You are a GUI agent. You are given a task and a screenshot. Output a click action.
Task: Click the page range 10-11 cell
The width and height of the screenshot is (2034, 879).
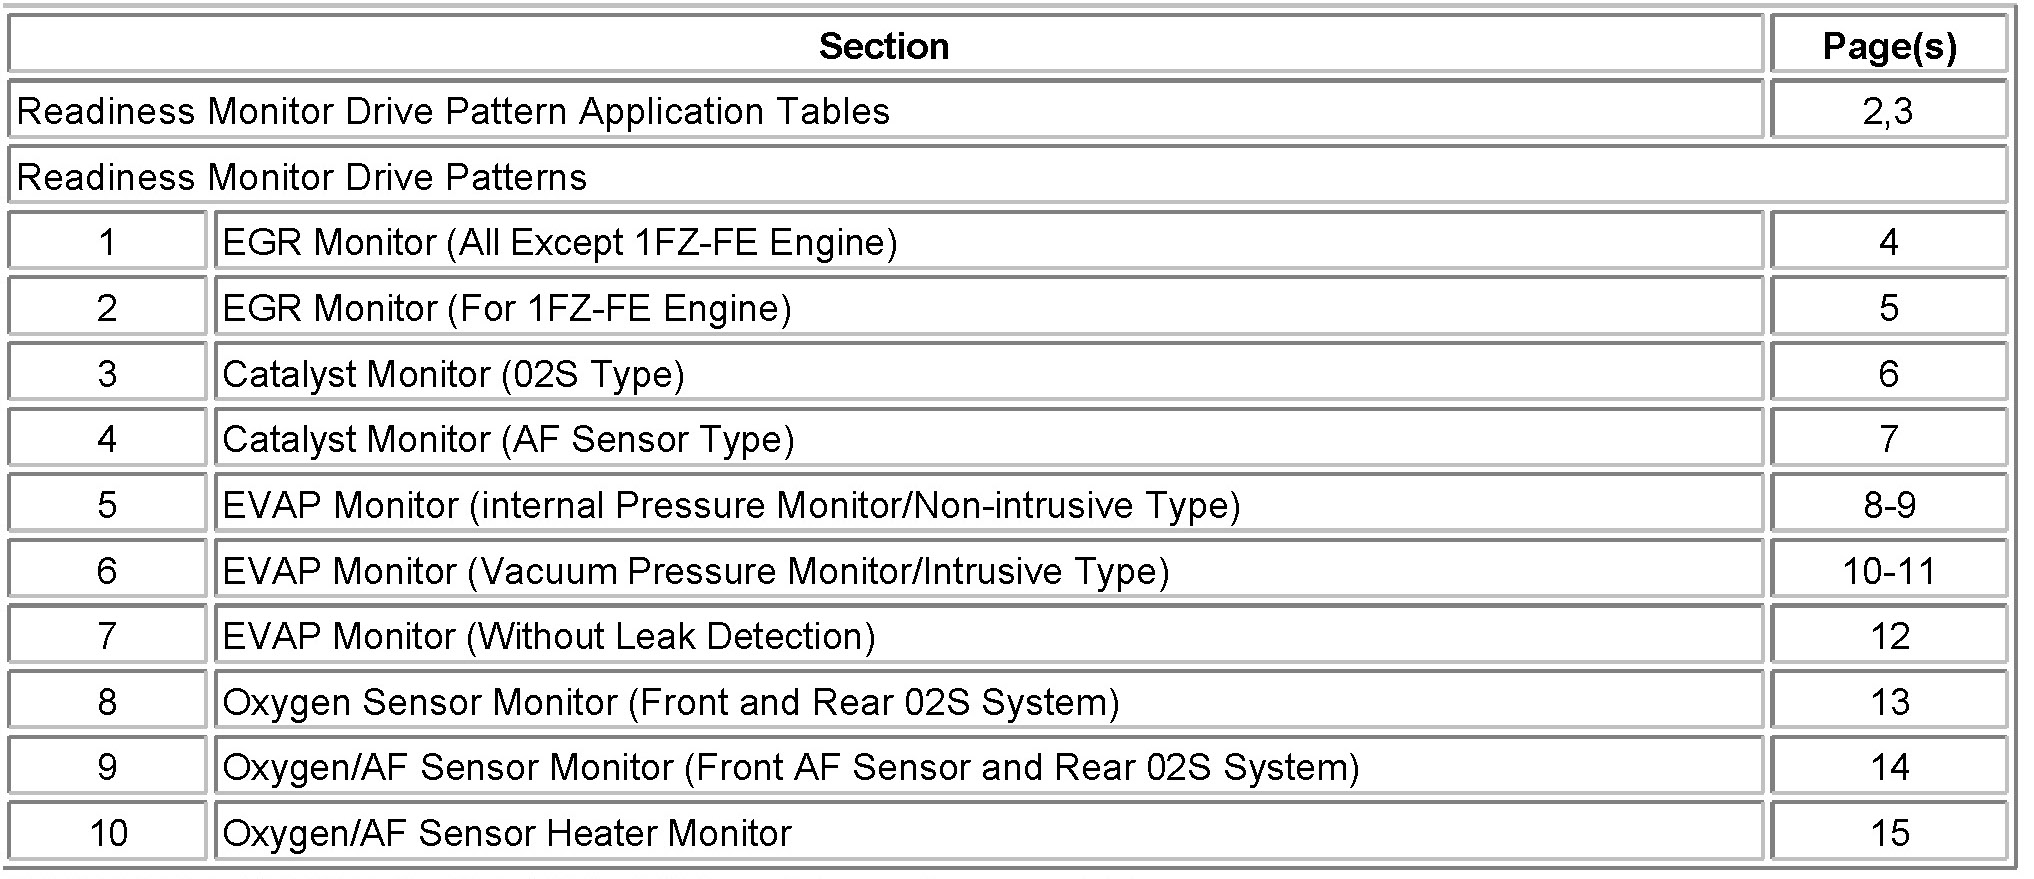click(x=1888, y=571)
